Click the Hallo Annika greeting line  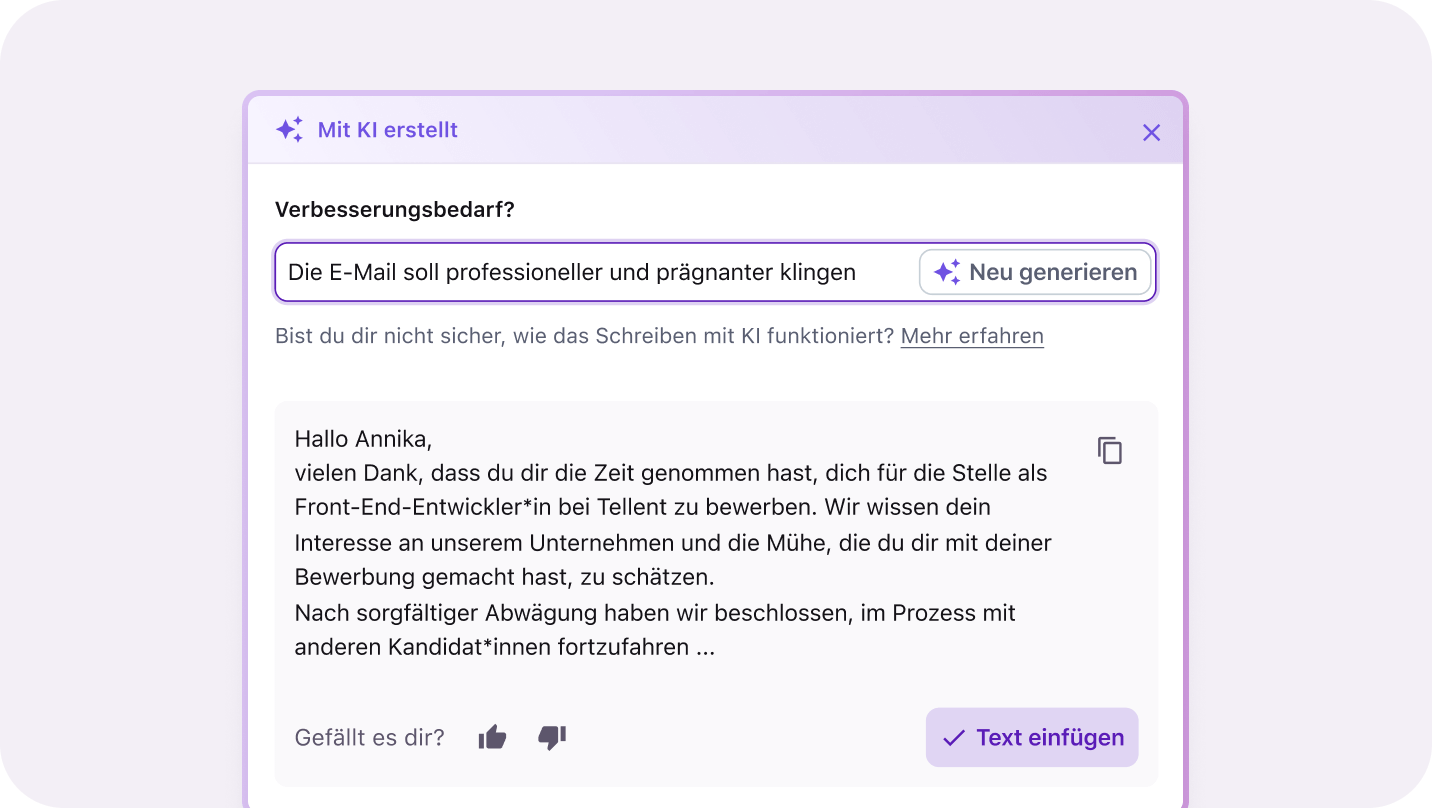pyautogui.click(x=363, y=438)
